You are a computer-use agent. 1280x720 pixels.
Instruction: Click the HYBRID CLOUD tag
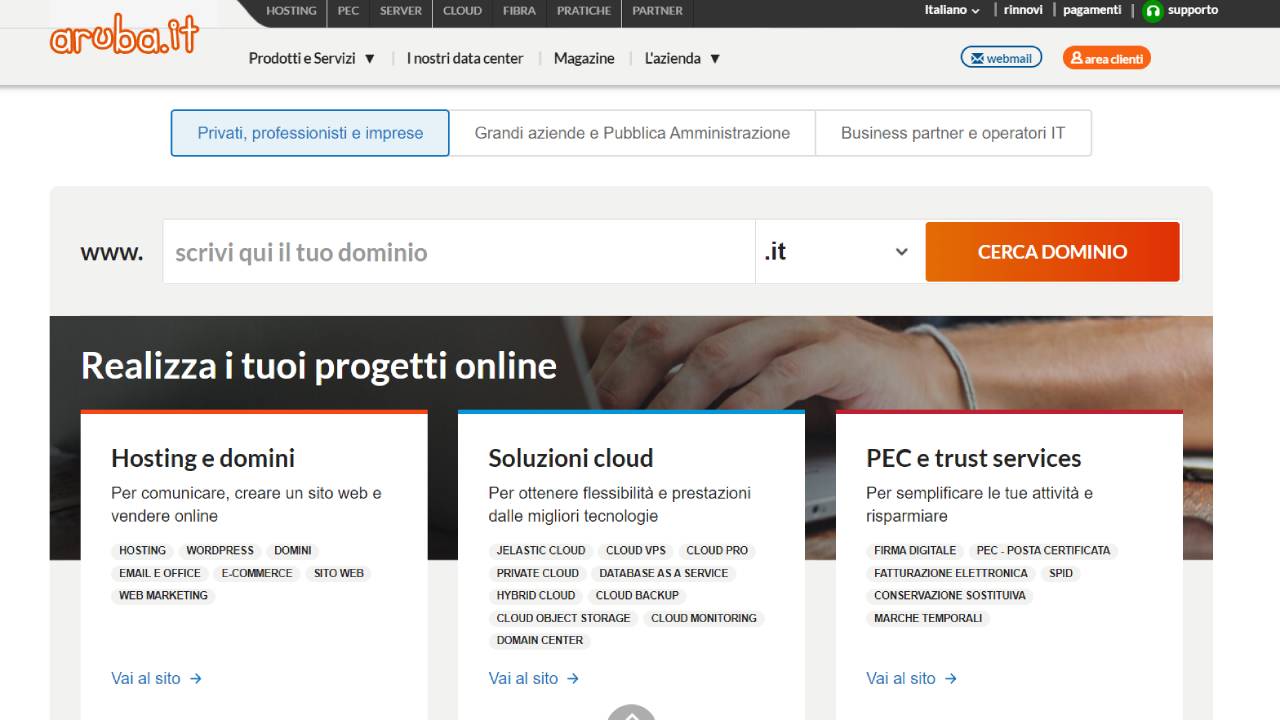coord(536,596)
